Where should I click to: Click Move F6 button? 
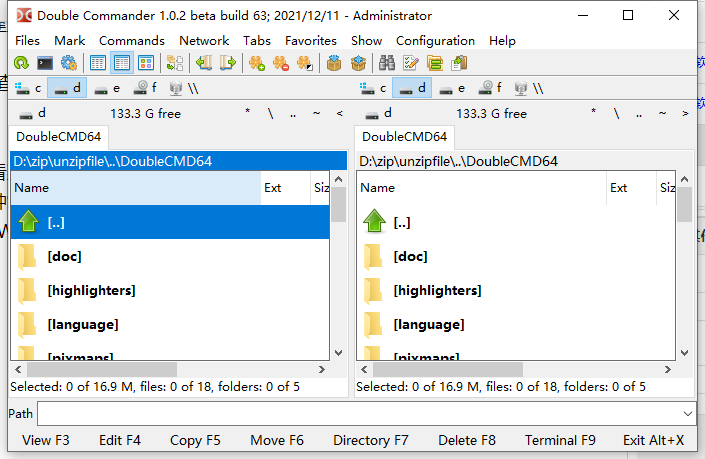(277, 440)
